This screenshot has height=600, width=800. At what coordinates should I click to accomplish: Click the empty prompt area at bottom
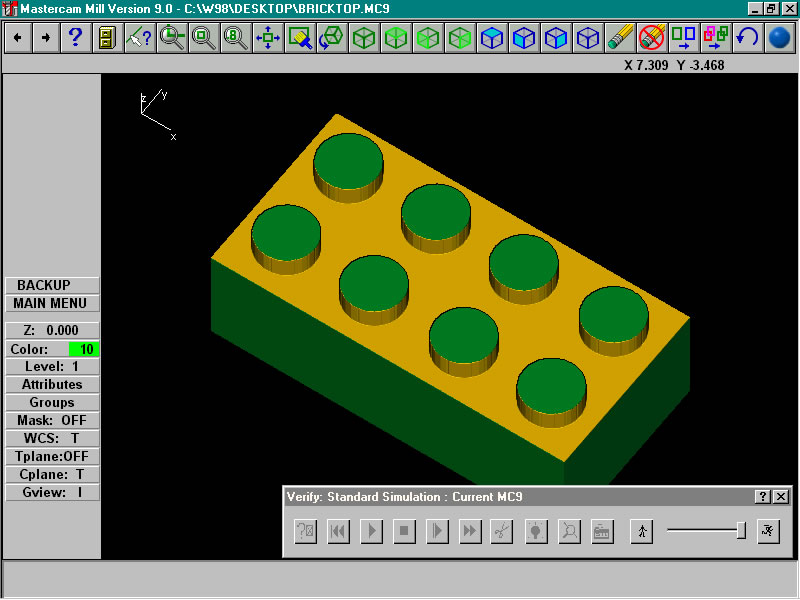[x=400, y=579]
